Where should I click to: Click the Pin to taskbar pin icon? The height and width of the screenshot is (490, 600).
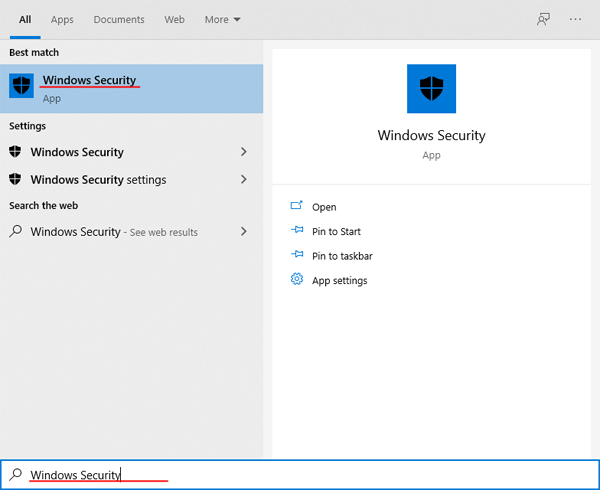coord(297,254)
